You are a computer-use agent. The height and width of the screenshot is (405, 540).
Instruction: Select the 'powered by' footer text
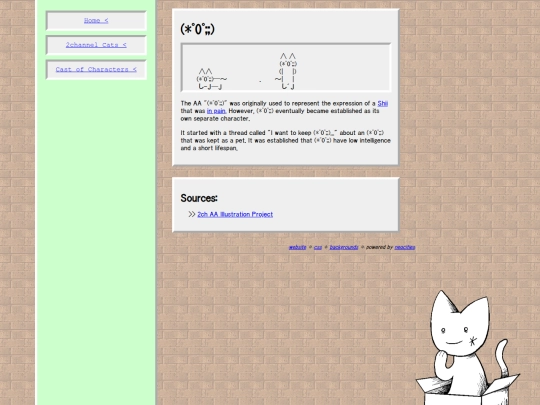379,247
